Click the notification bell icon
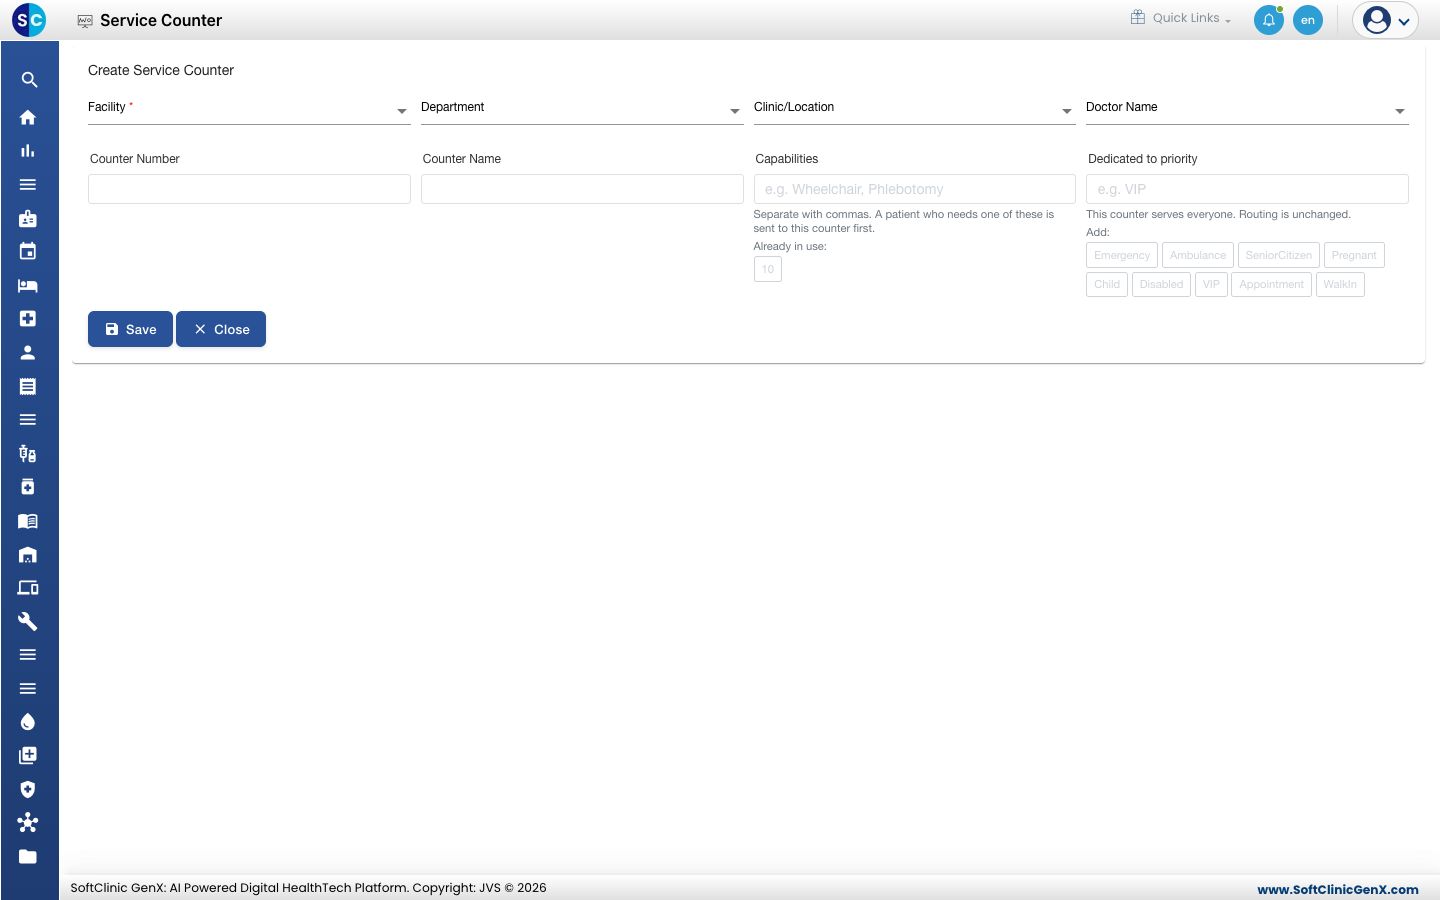The image size is (1440, 900). tap(1269, 20)
